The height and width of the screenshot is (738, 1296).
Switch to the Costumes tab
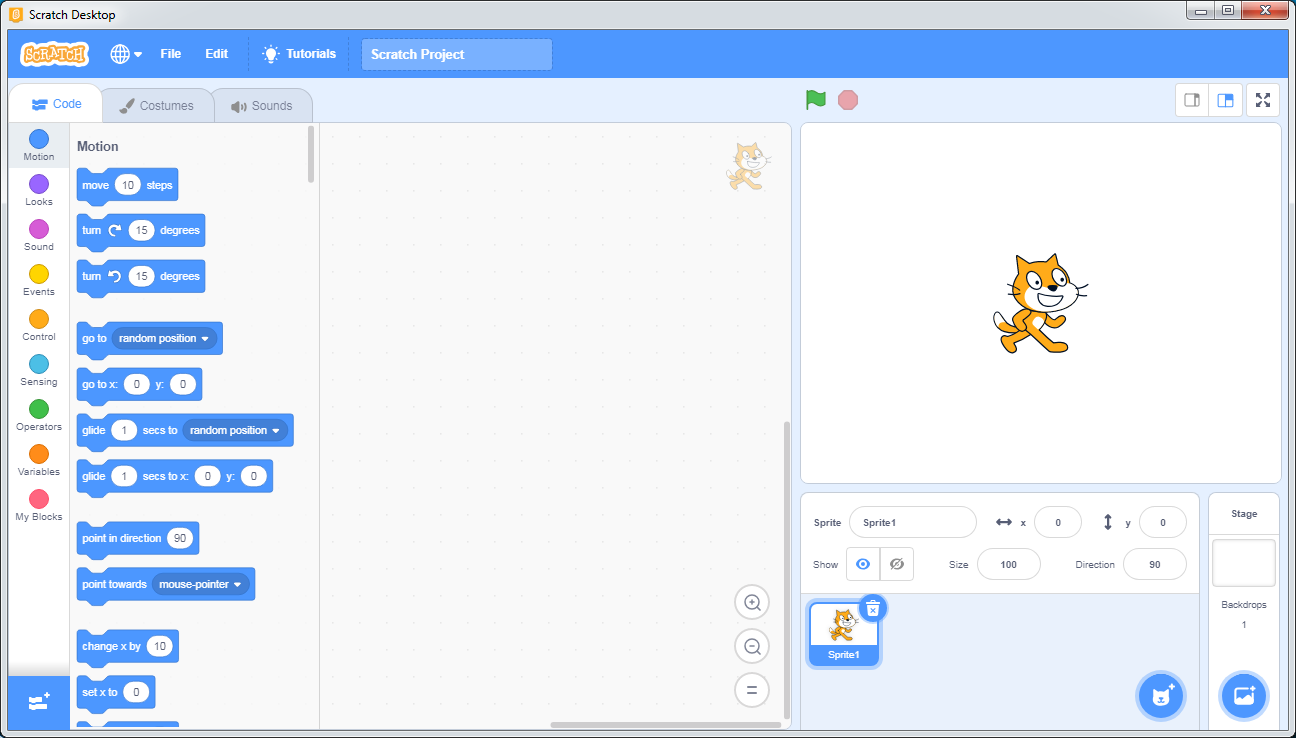pyautogui.click(x=156, y=105)
